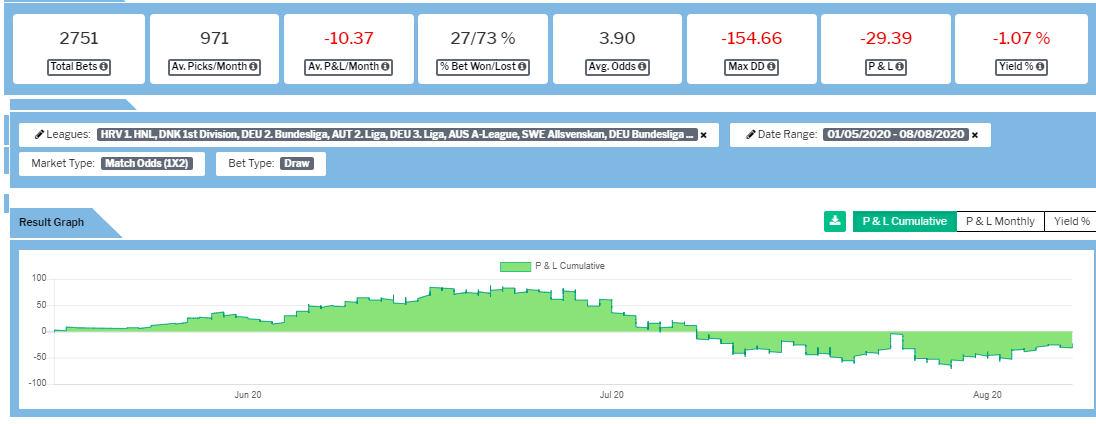Open the date range 01/05/2020 - 08/08/2020 tag

(895, 135)
